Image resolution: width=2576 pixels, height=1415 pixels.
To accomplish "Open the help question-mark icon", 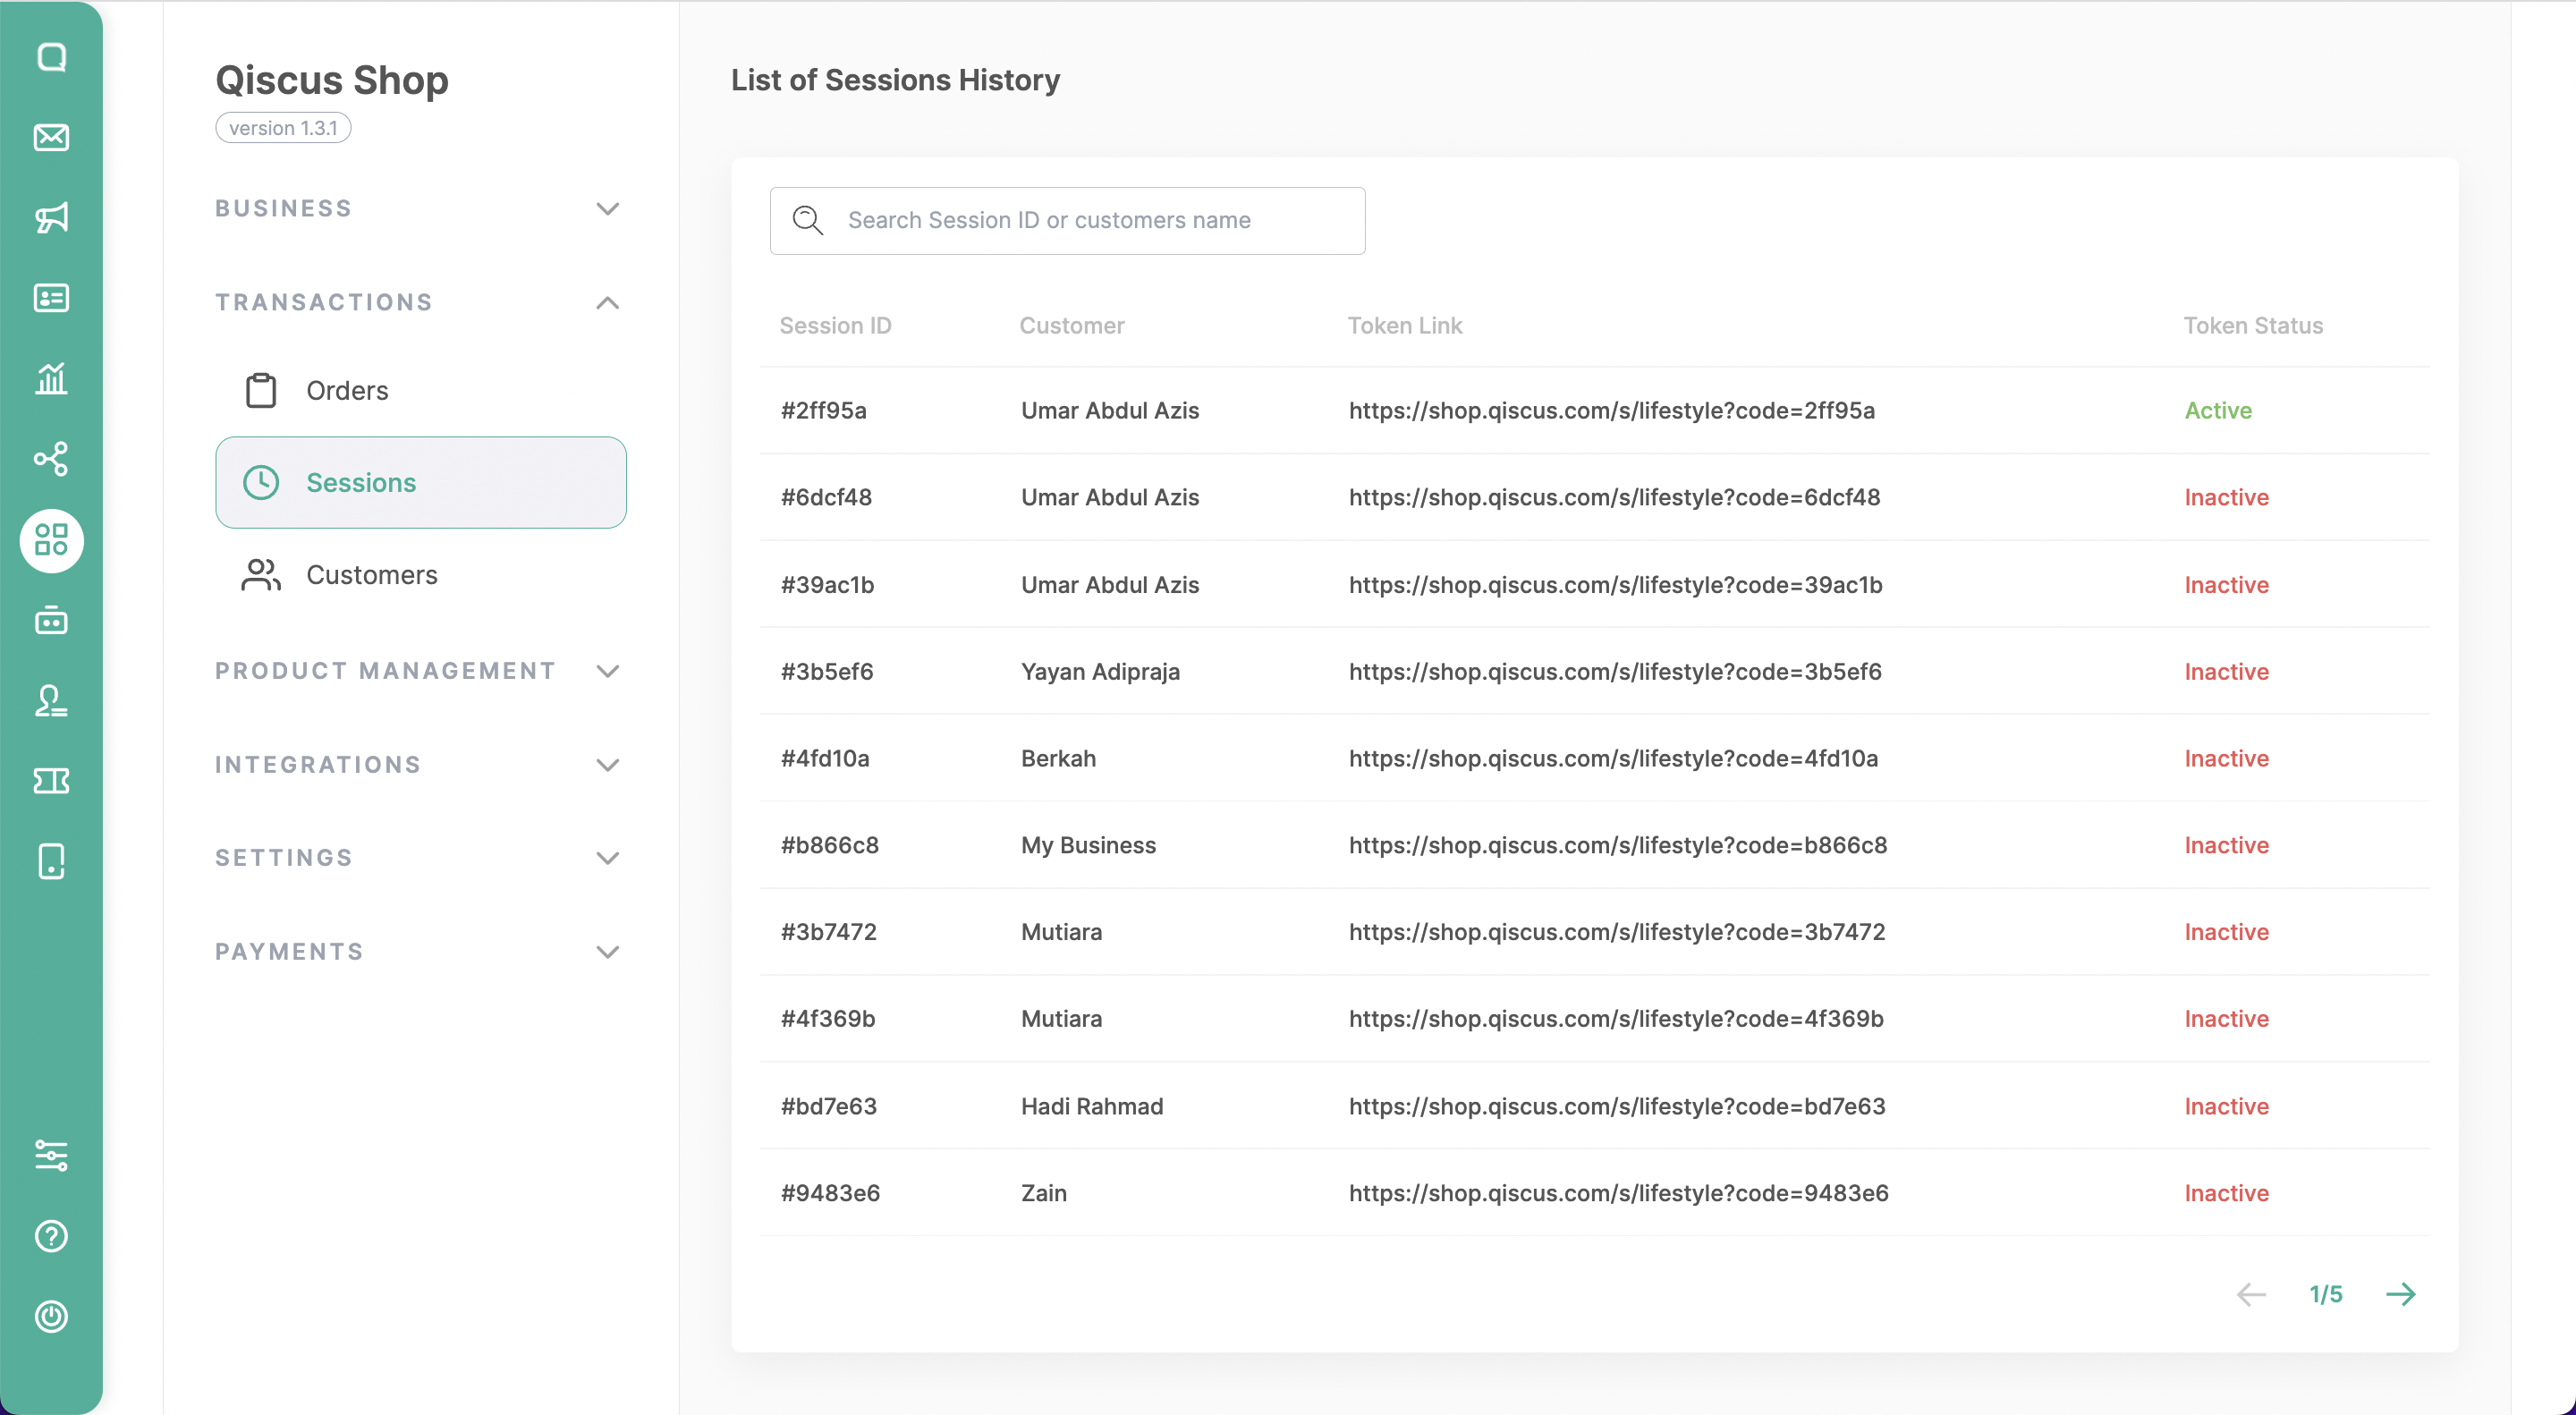I will pyautogui.click(x=51, y=1236).
